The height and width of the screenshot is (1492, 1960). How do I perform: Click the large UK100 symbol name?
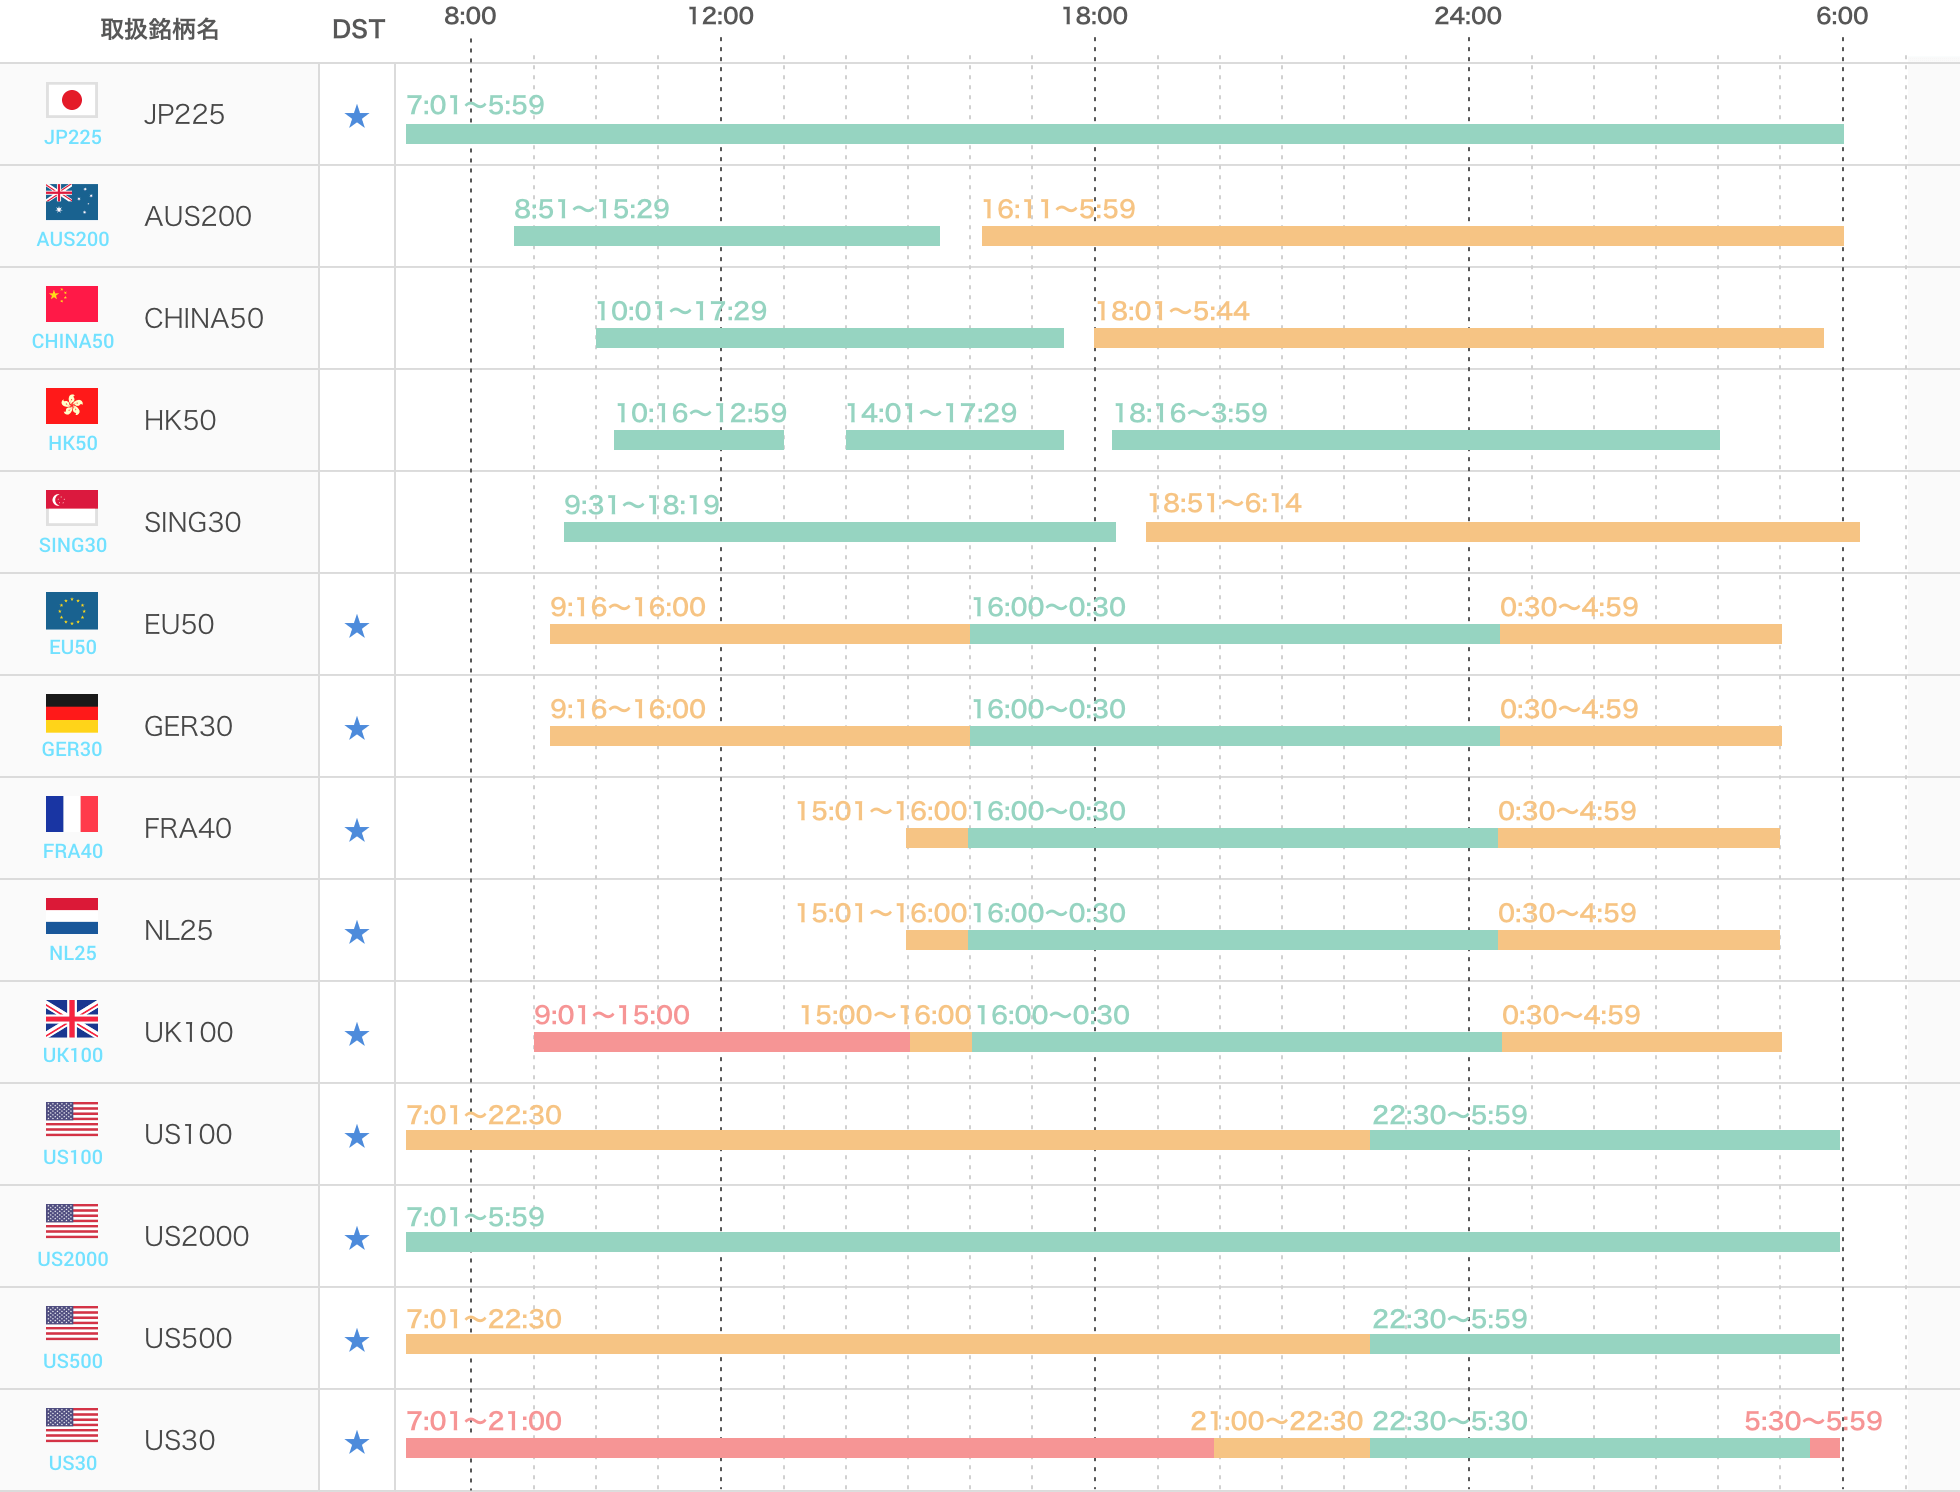(x=189, y=1032)
